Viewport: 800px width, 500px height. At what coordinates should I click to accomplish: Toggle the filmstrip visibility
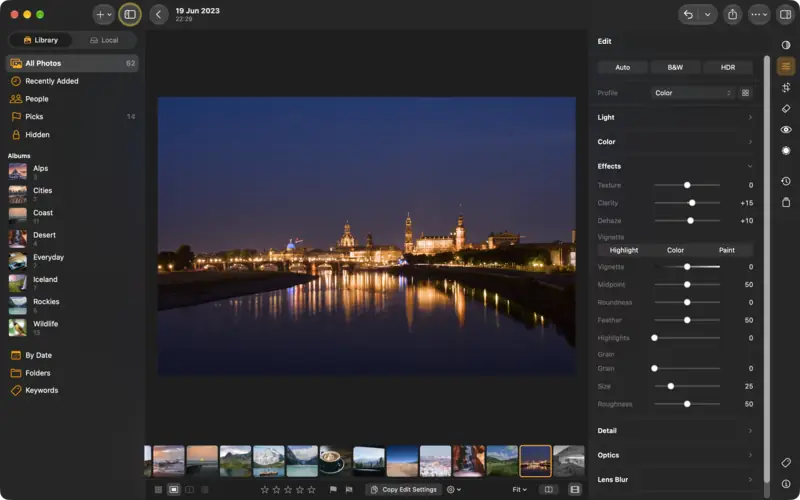pyautogui.click(x=575, y=489)
